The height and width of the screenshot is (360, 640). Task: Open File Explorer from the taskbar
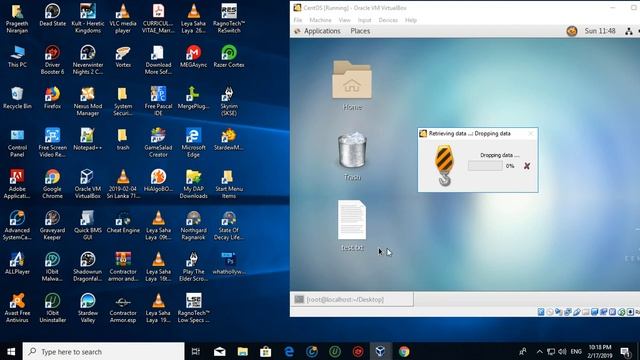(242, 351)
